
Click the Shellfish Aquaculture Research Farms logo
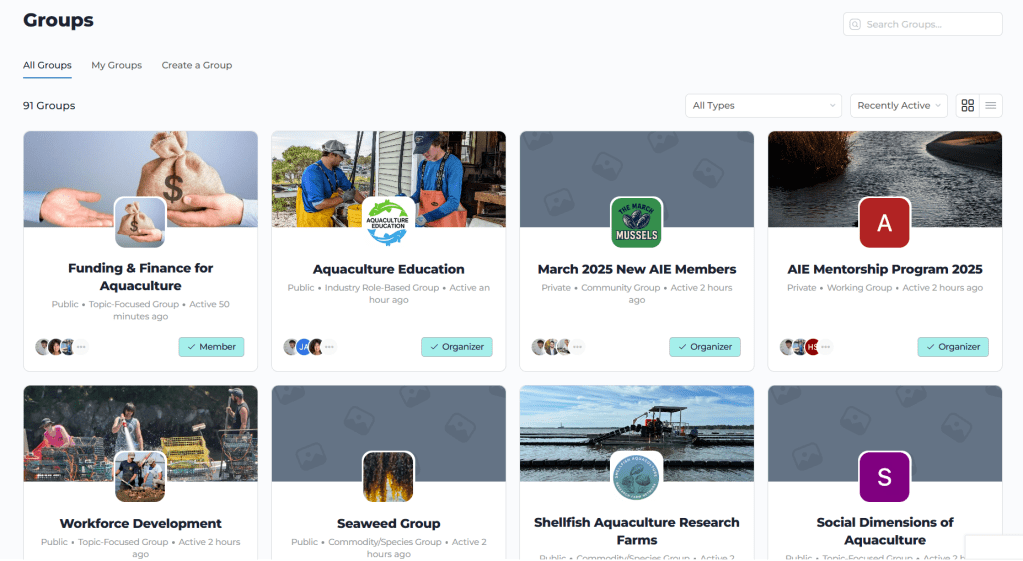(x=636, y=476)
